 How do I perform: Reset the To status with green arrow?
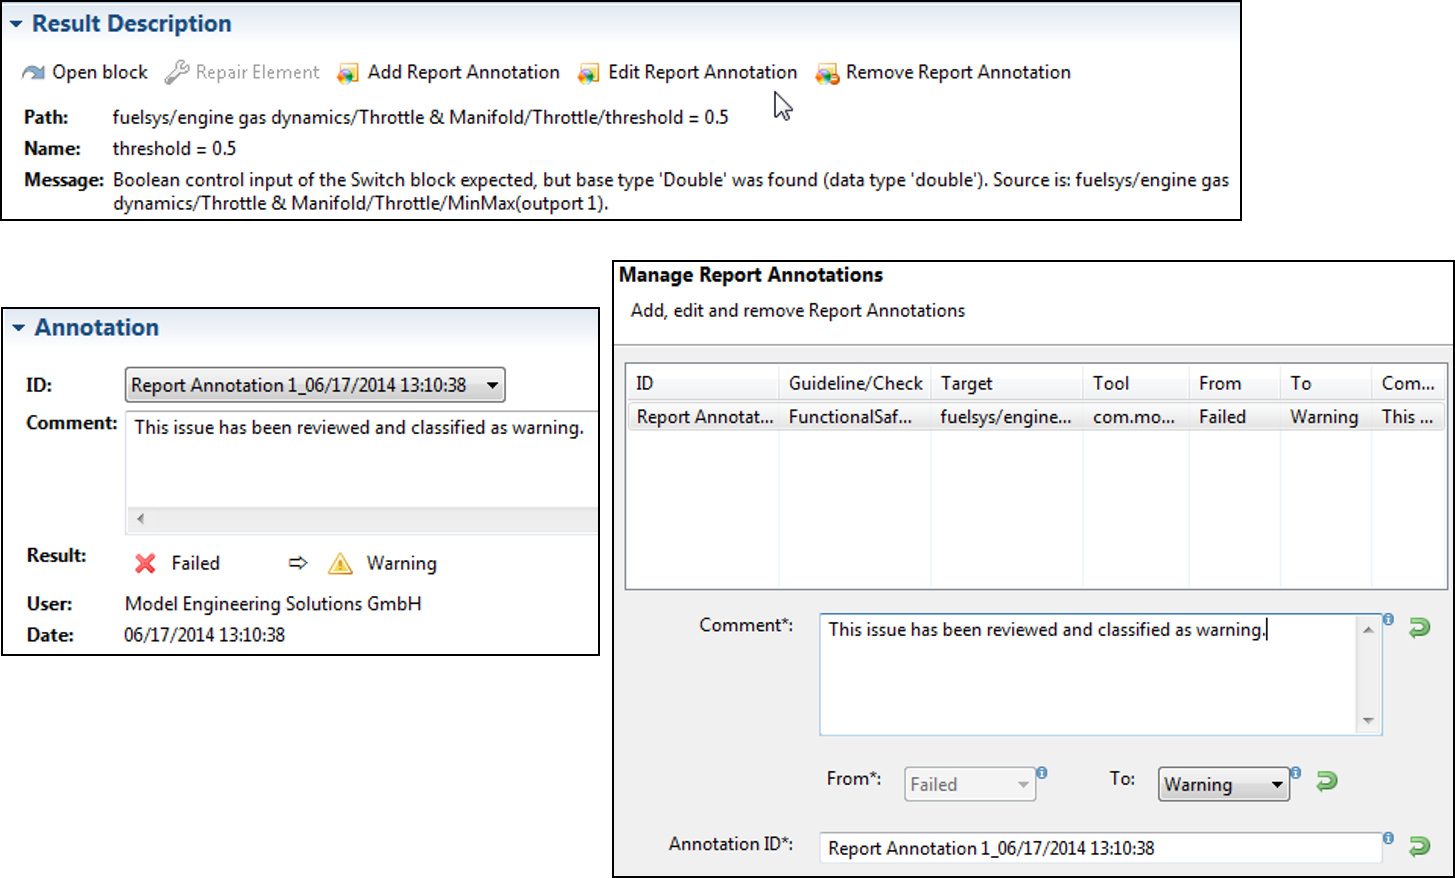(1327, 781)
